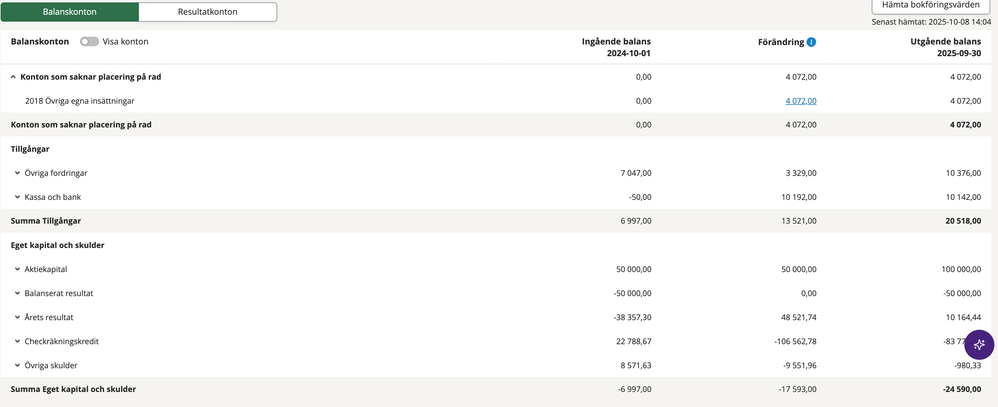This screenshot has height=407, width=998.
Task: Expand the Övriga fordringar row
Action: (18, 173)
